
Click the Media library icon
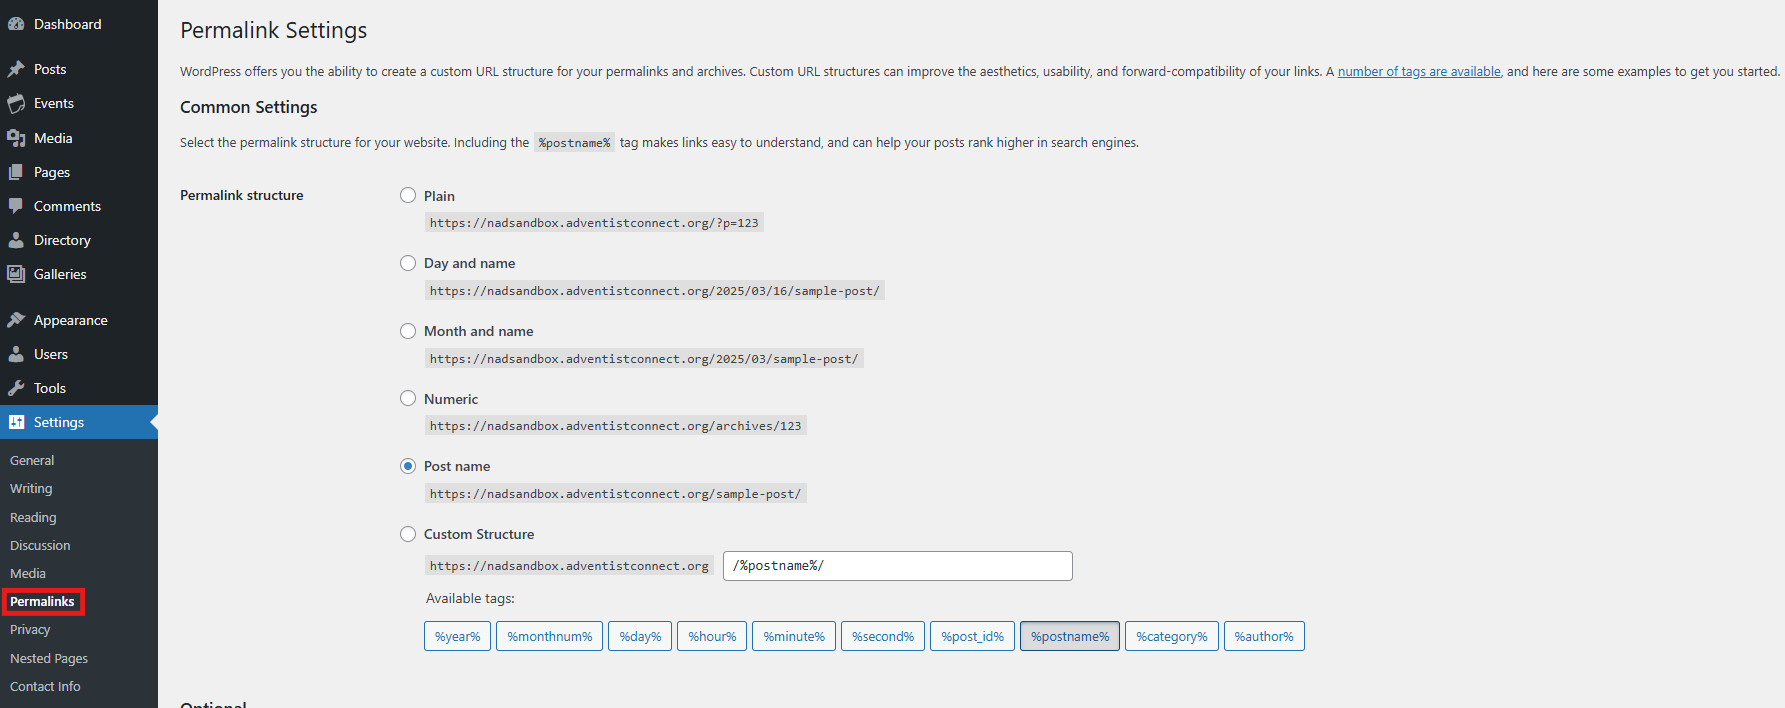[16, 138]
